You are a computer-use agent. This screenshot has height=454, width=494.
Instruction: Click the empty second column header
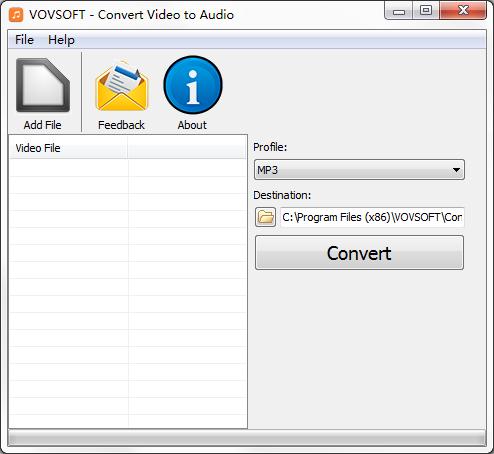click(187, 148)
